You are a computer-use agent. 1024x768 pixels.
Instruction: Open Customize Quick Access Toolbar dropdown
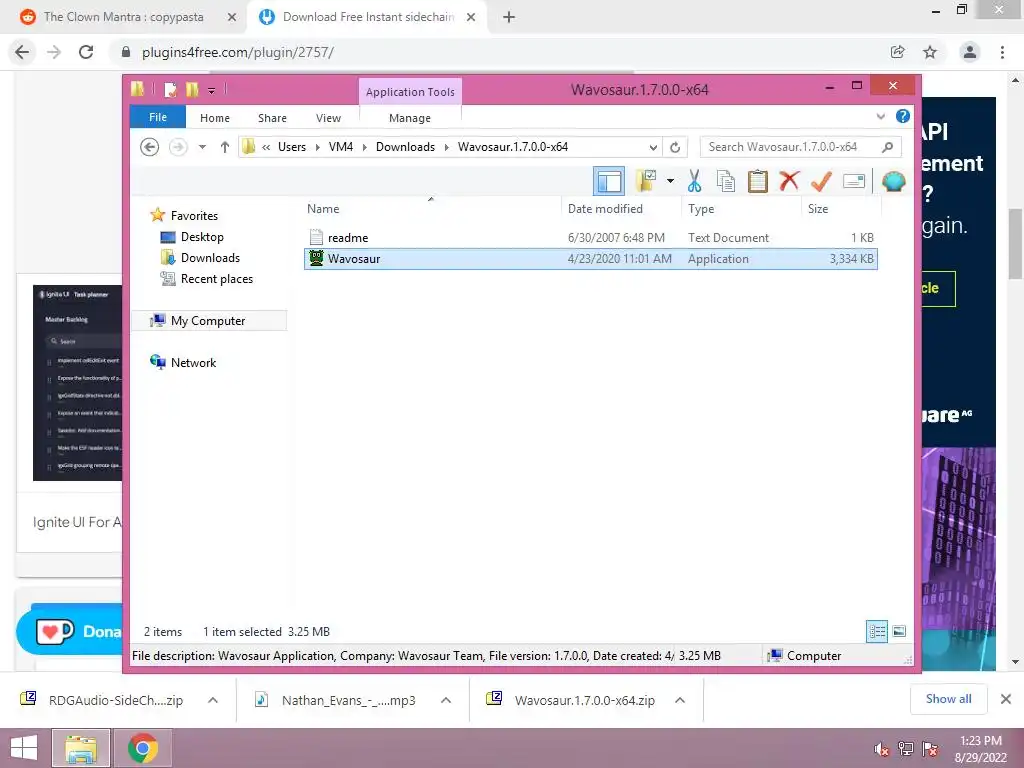pos(212,90)
